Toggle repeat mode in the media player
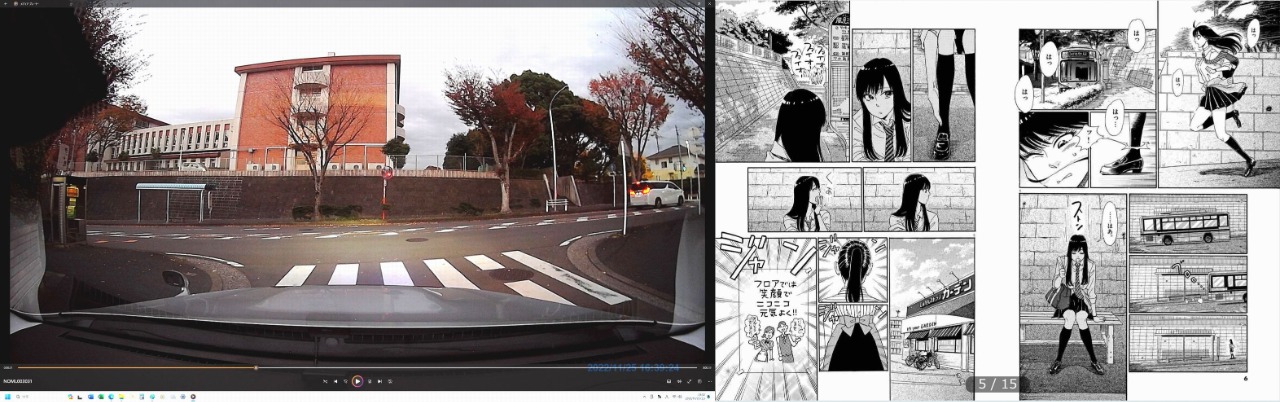Viewport: 1280px width, 402px height. click(x=390, y=381)
